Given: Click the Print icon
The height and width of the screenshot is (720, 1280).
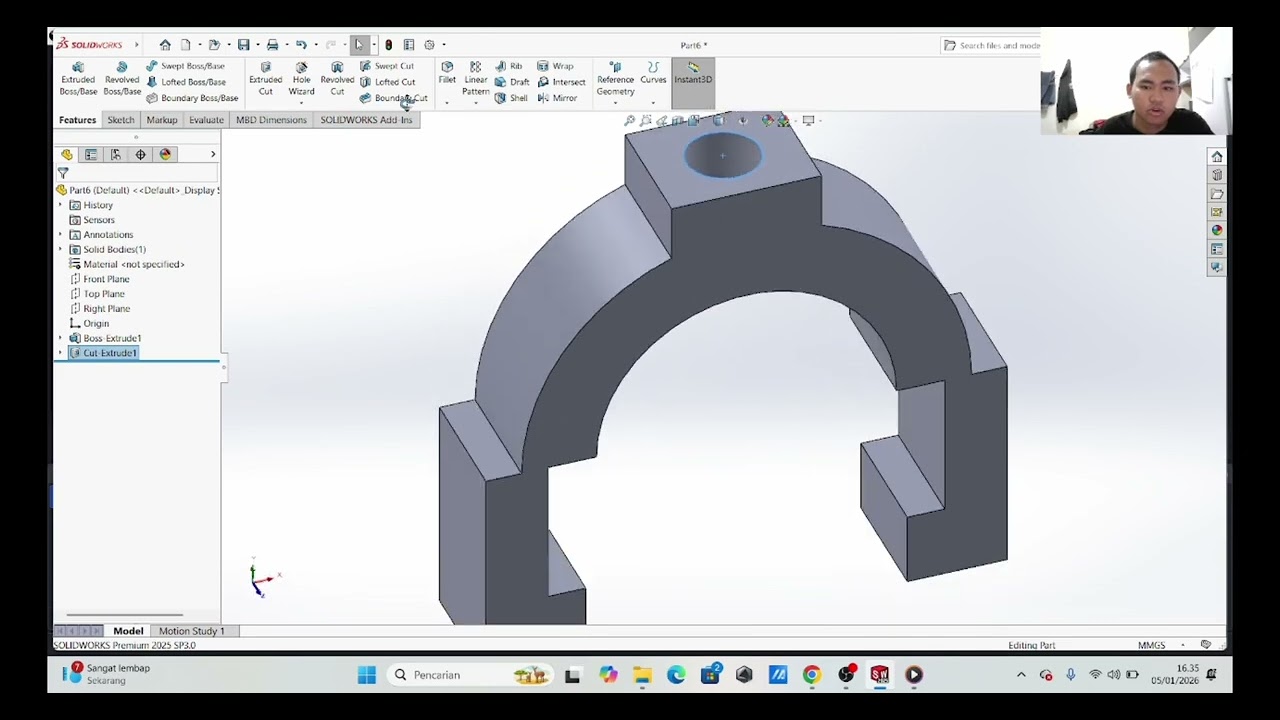Looking at the screenshot, I should pos(272,45).
